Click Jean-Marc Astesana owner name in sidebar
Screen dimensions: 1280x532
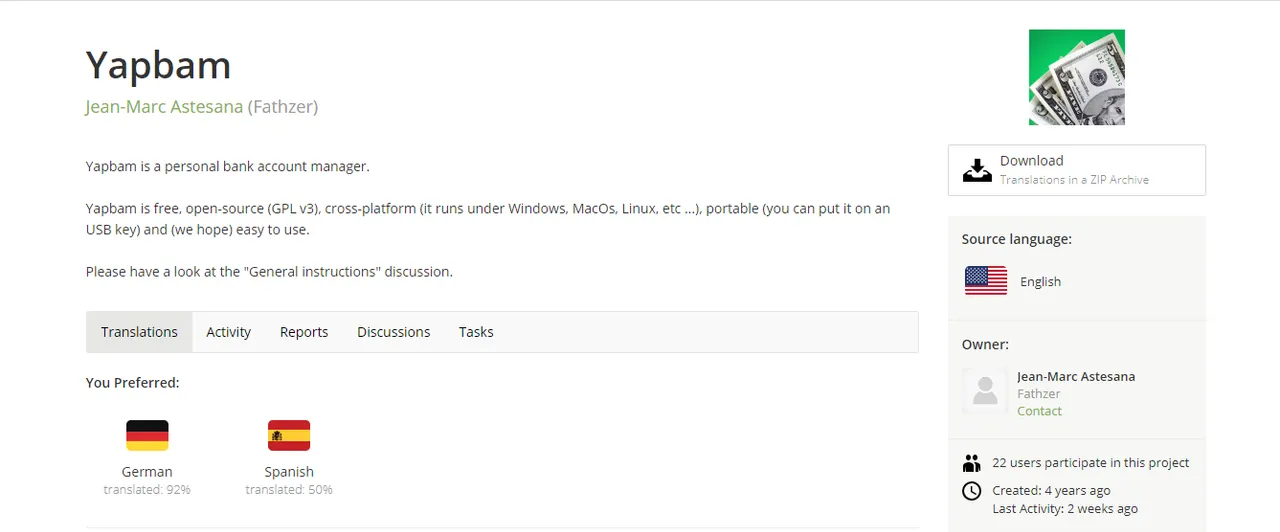coord(1076,377)
